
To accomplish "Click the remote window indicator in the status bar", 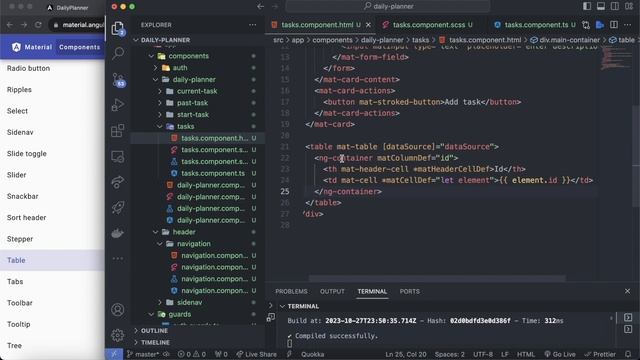I will click(114, 354).
